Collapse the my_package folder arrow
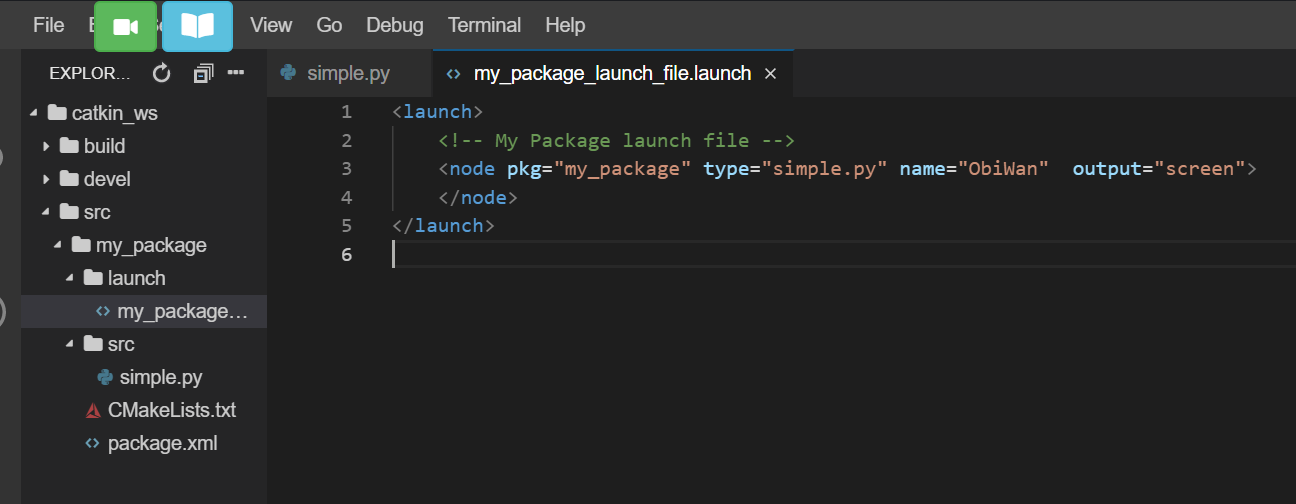 pos(58,245)
